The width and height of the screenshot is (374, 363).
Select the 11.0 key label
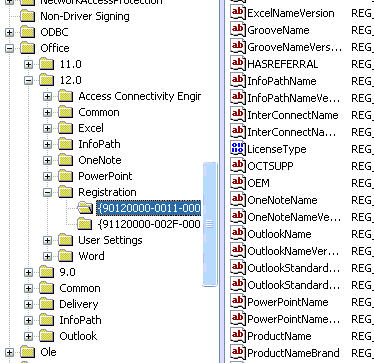click(x=70, y=64)
